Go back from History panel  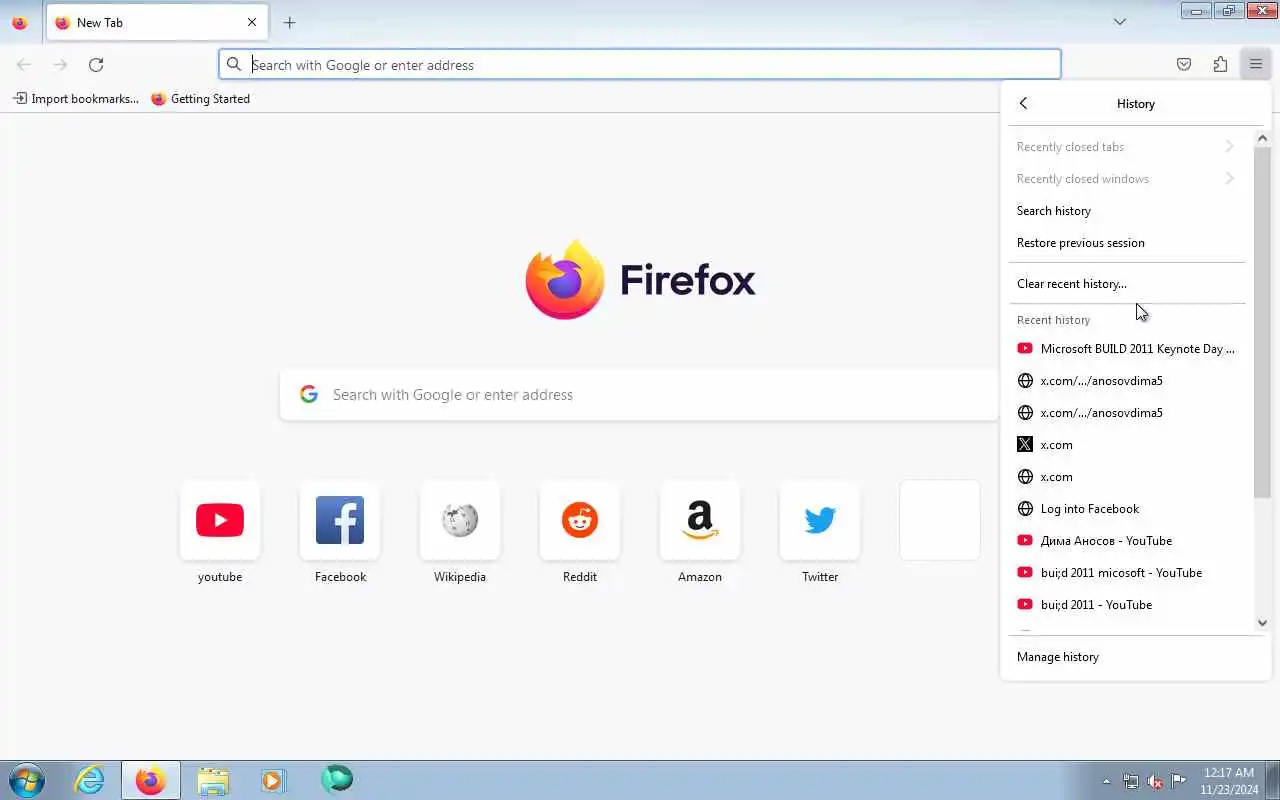(x=1023, y=104)
